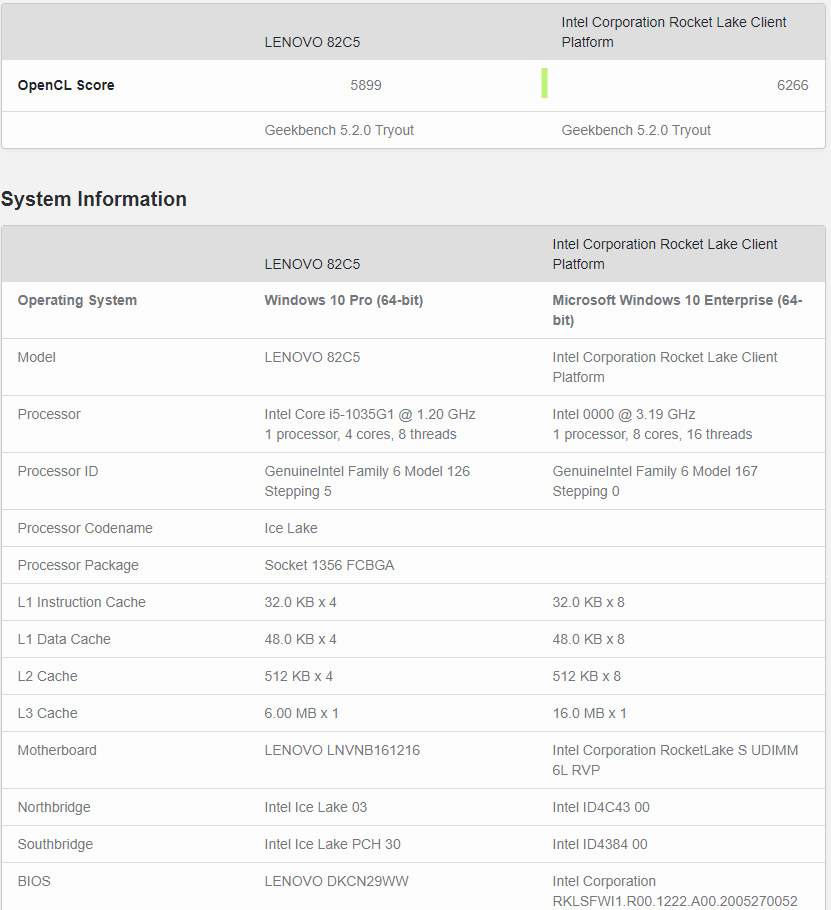Click the OpenCL Score label

click(x=66, y=85)
